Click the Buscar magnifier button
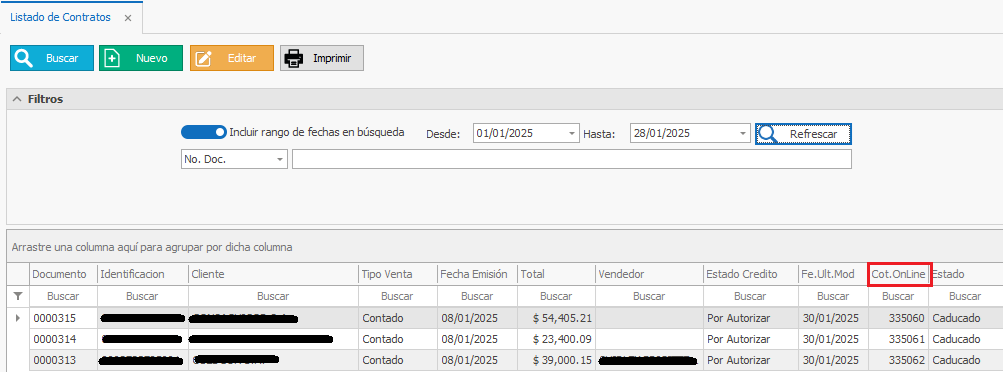The image size is (1003, 372). click(52, 58)
